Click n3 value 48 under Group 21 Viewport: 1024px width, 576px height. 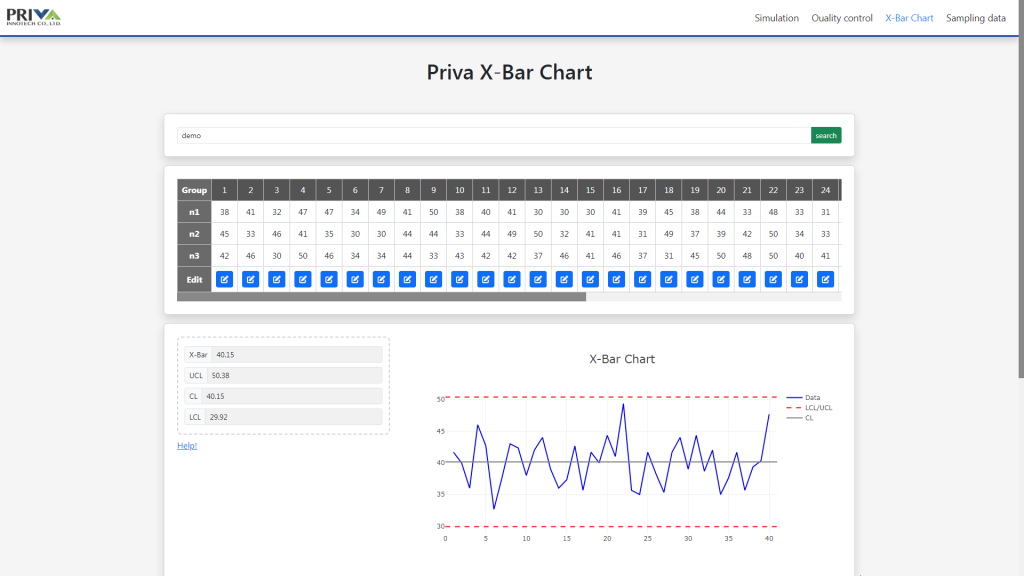click(x=746, y=256)
